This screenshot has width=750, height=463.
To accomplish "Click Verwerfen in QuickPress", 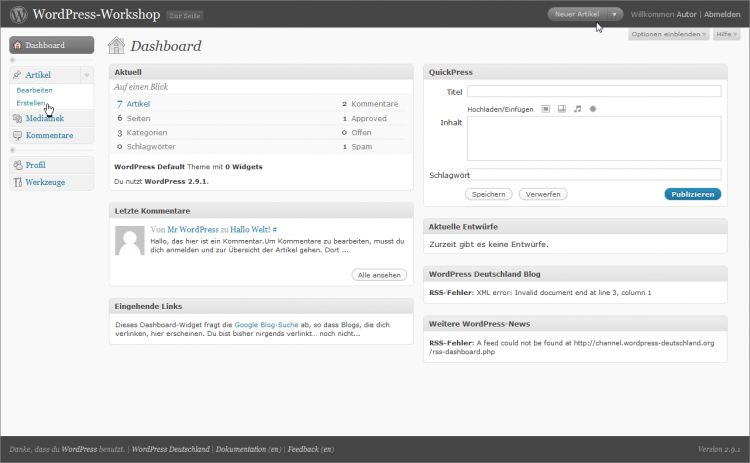I will point(543,194).
